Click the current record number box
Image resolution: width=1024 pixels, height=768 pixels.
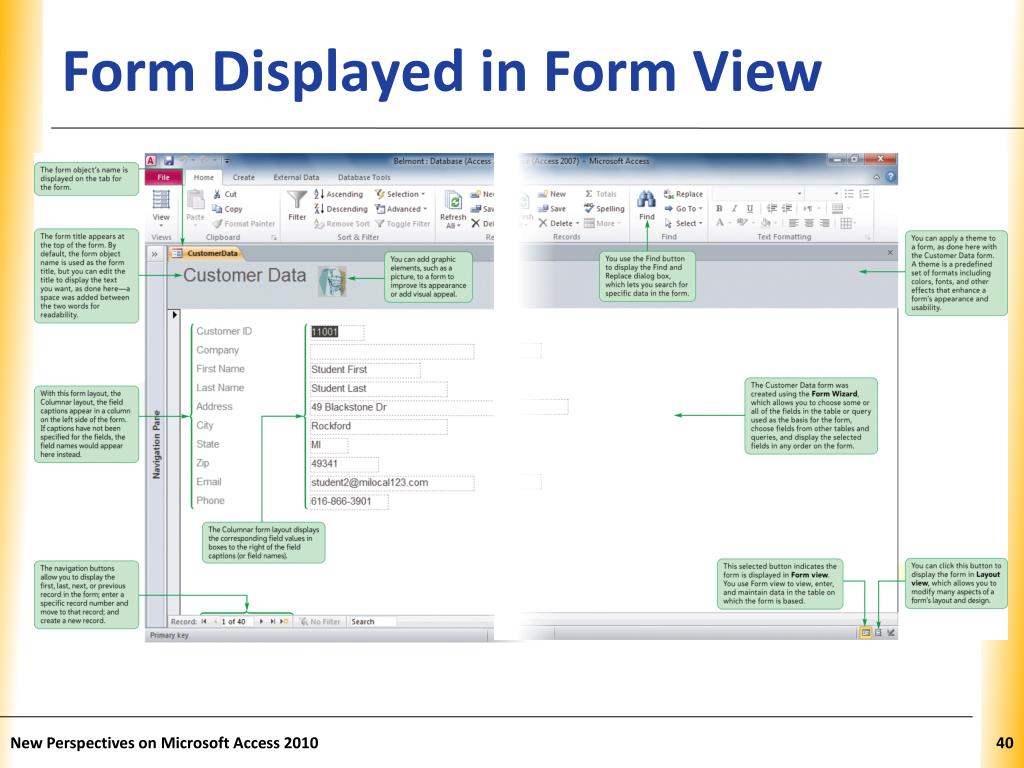point(236,622)
